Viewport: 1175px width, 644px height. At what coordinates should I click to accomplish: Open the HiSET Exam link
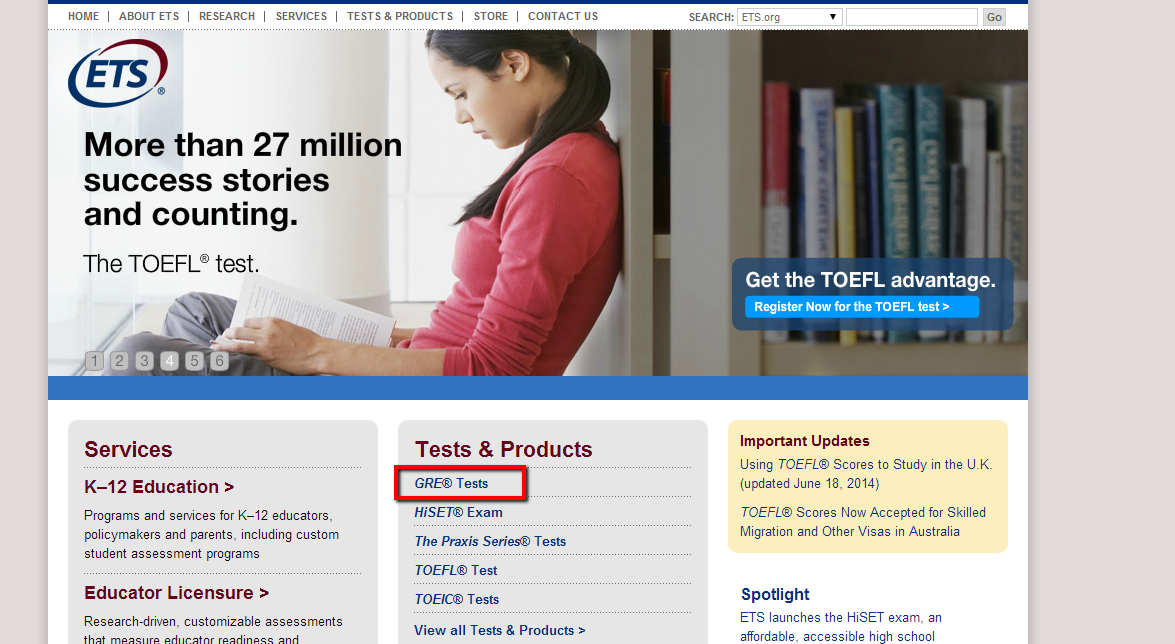point(459,512)
